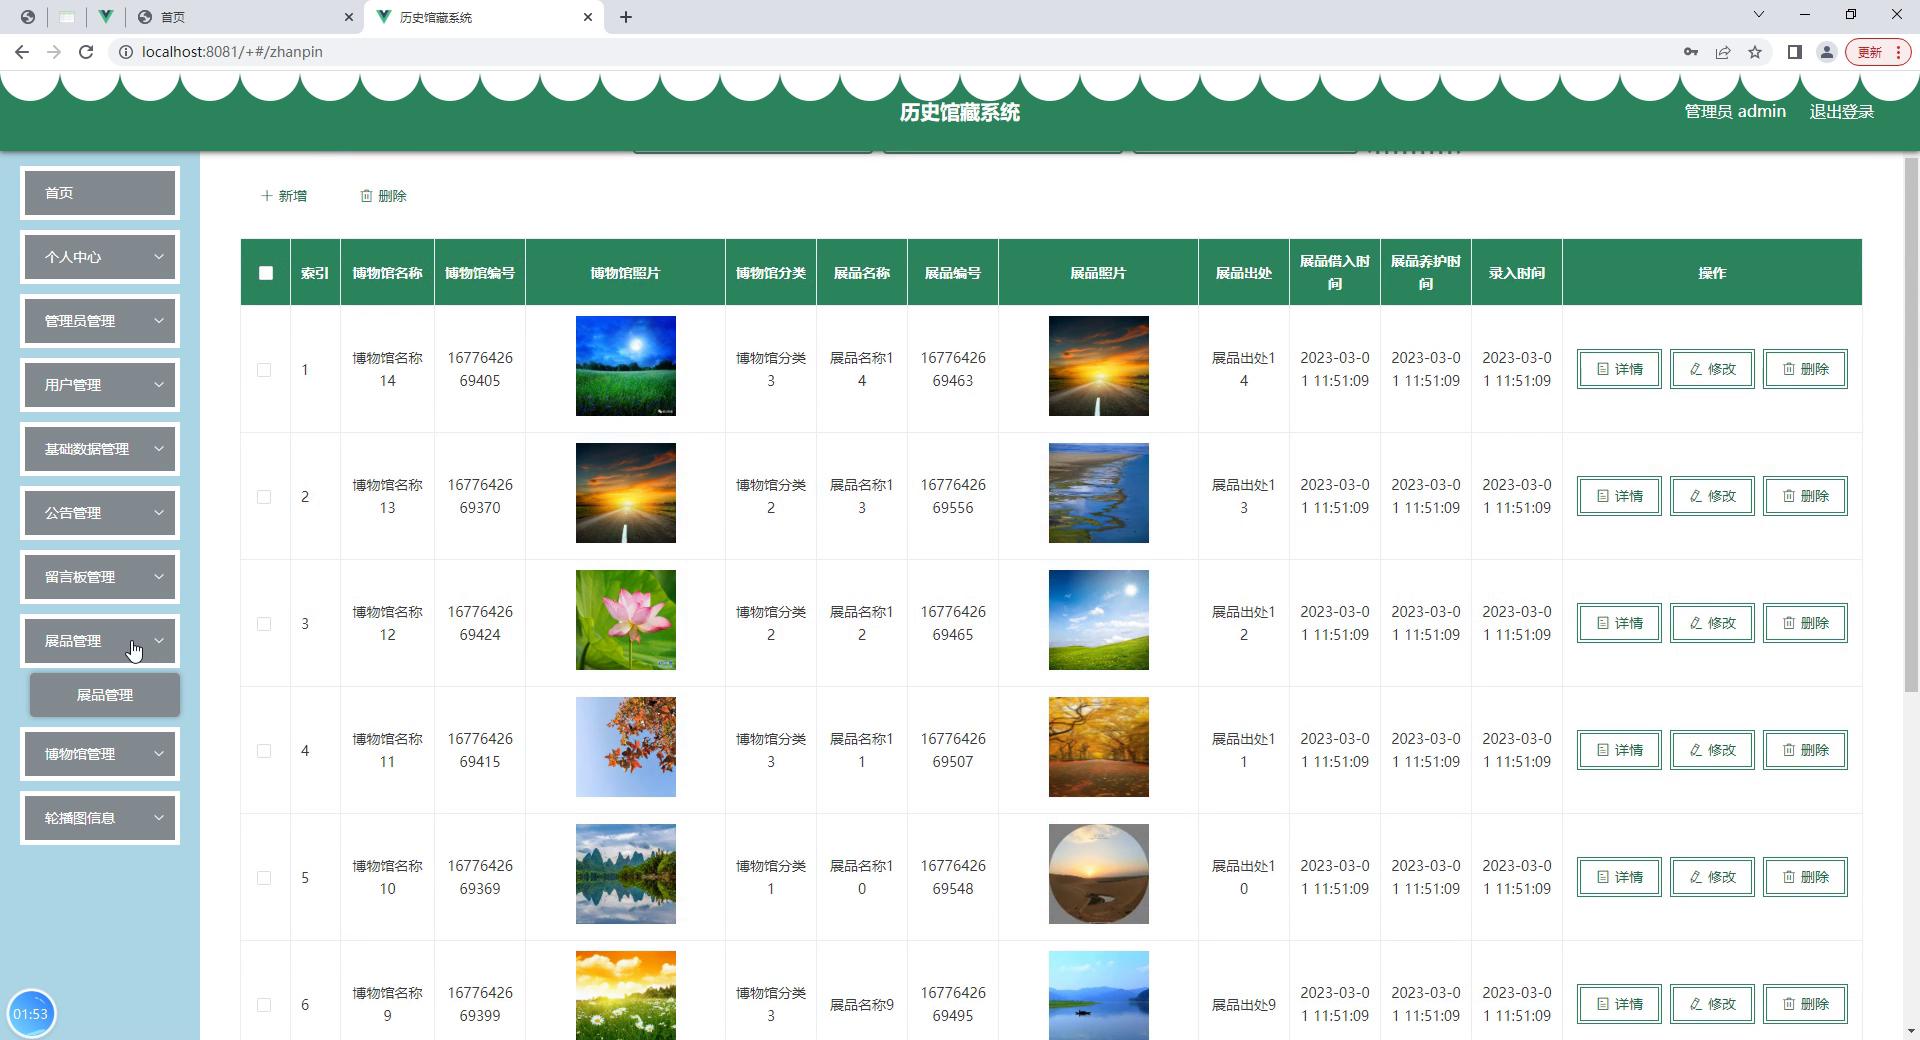The height and width of the screenshot is (1040, 1920).
Task: Open the circular sunset exhibit photo in row 5
Action: (1099, 874)
